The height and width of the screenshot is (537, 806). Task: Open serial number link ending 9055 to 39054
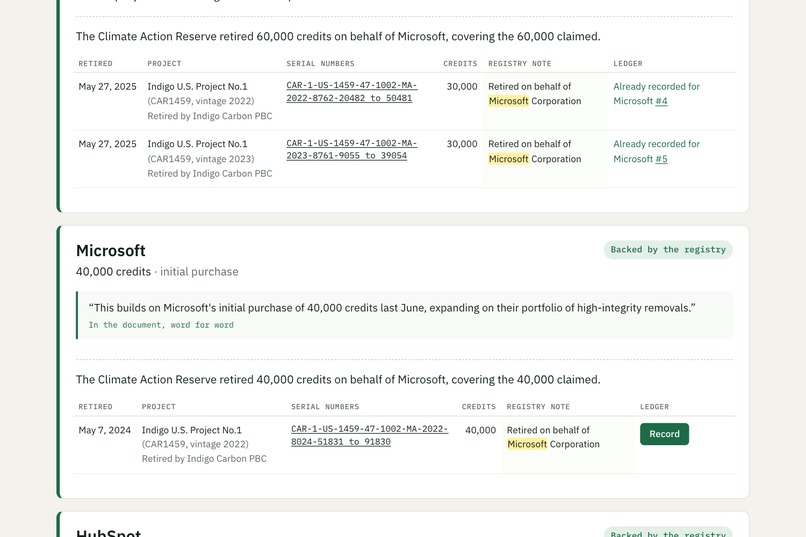tap(352, 149)
